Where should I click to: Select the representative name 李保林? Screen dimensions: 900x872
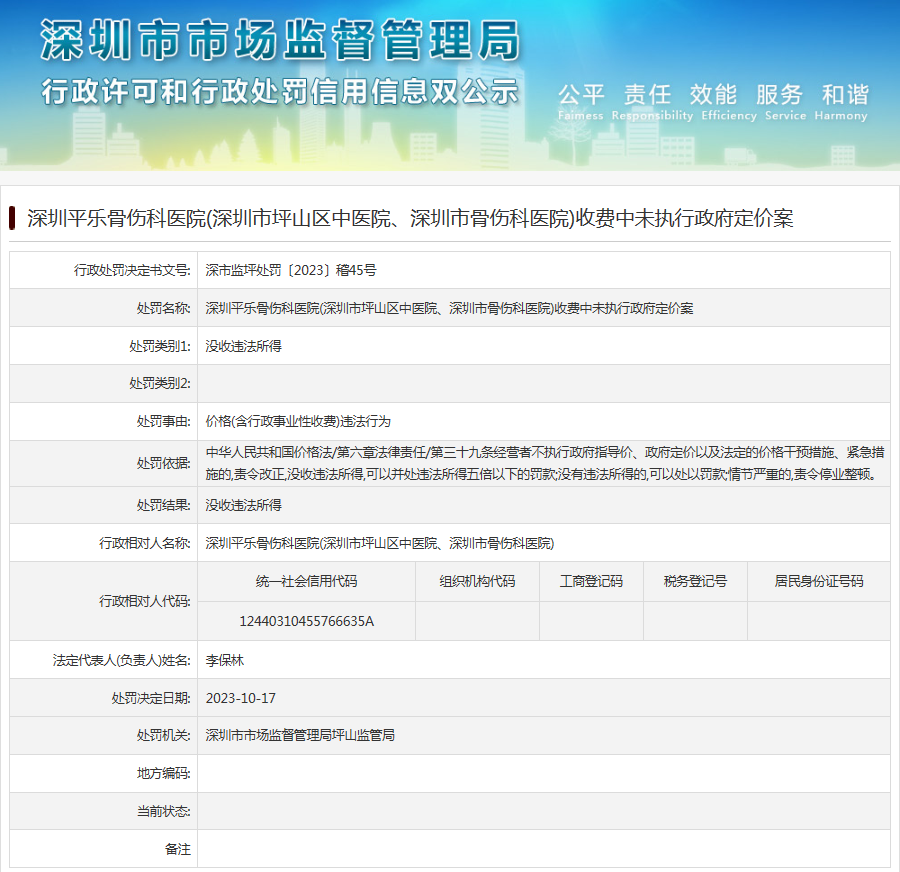click(224, 660)
